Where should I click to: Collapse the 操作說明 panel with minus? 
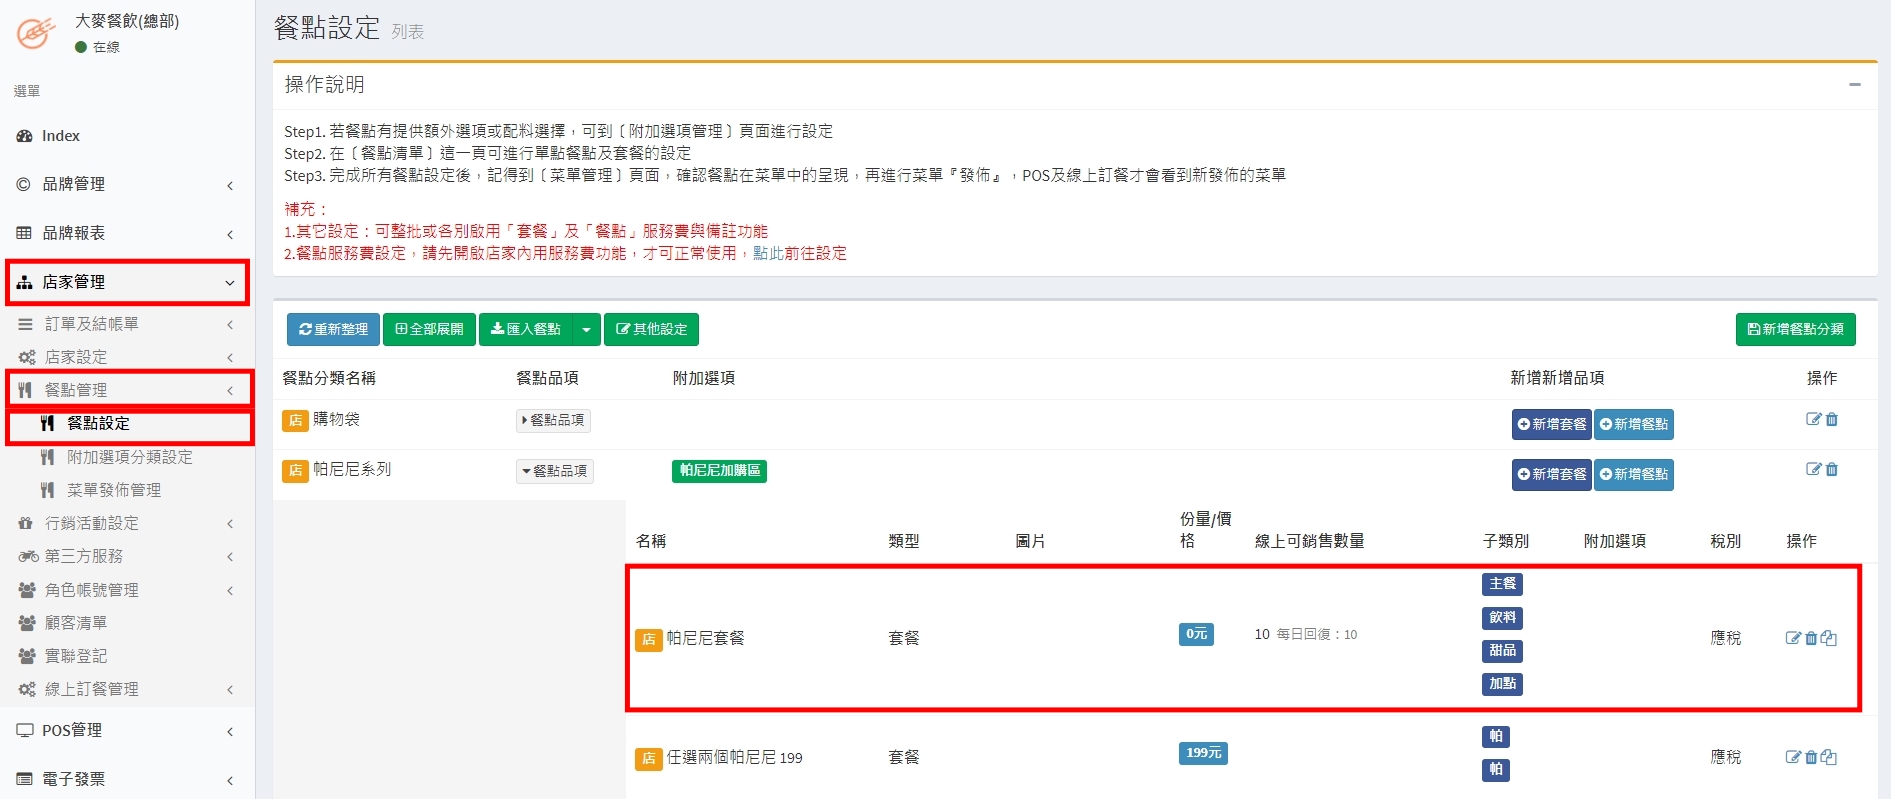click(x=1855, y=85)
